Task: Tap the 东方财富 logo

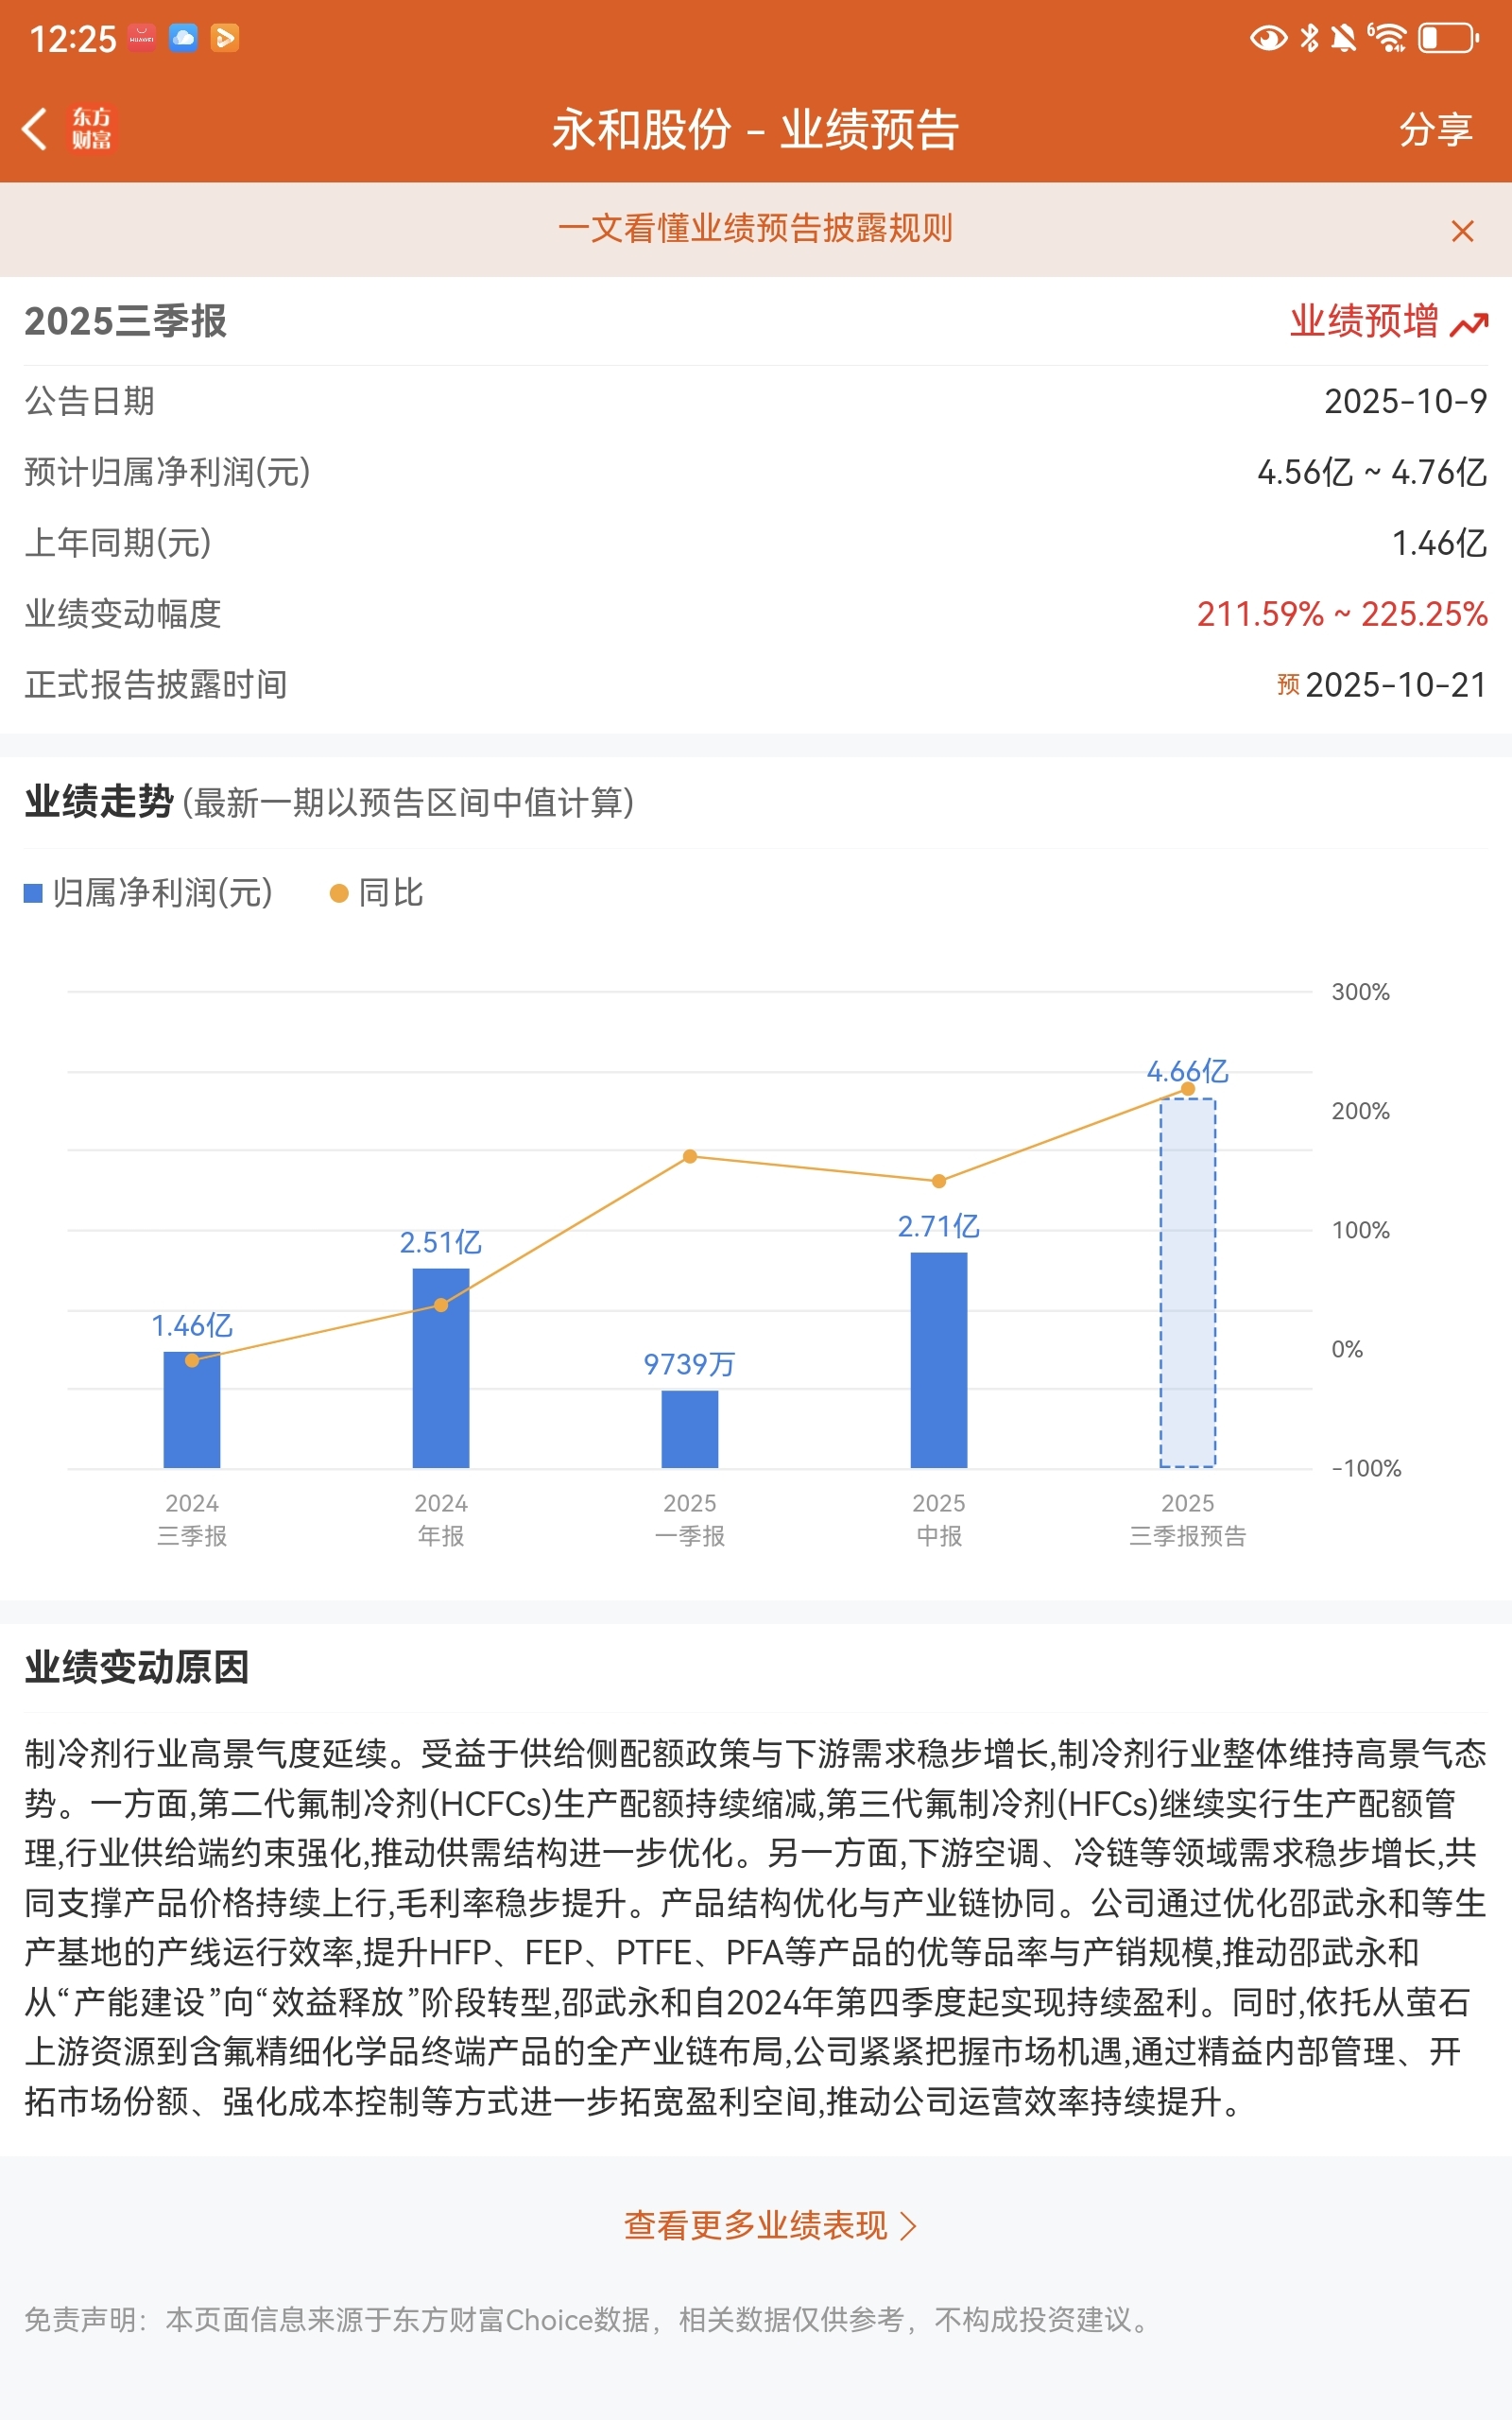Action: [91, 129]
